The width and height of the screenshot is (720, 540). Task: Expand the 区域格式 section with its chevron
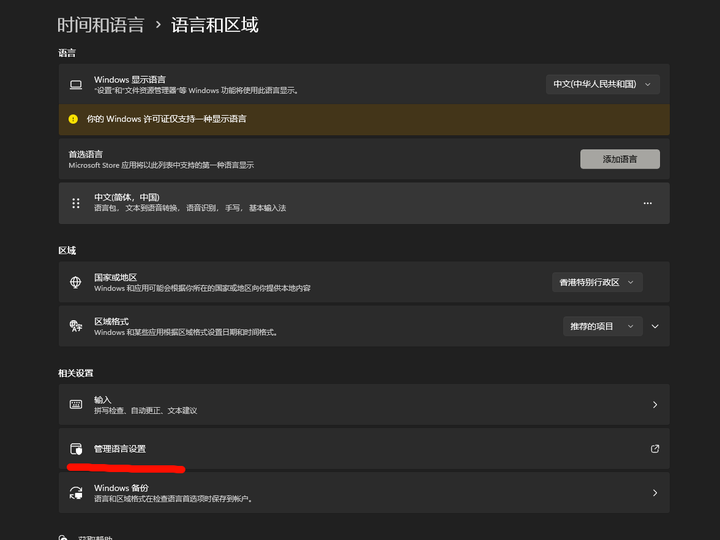[655, 326]
